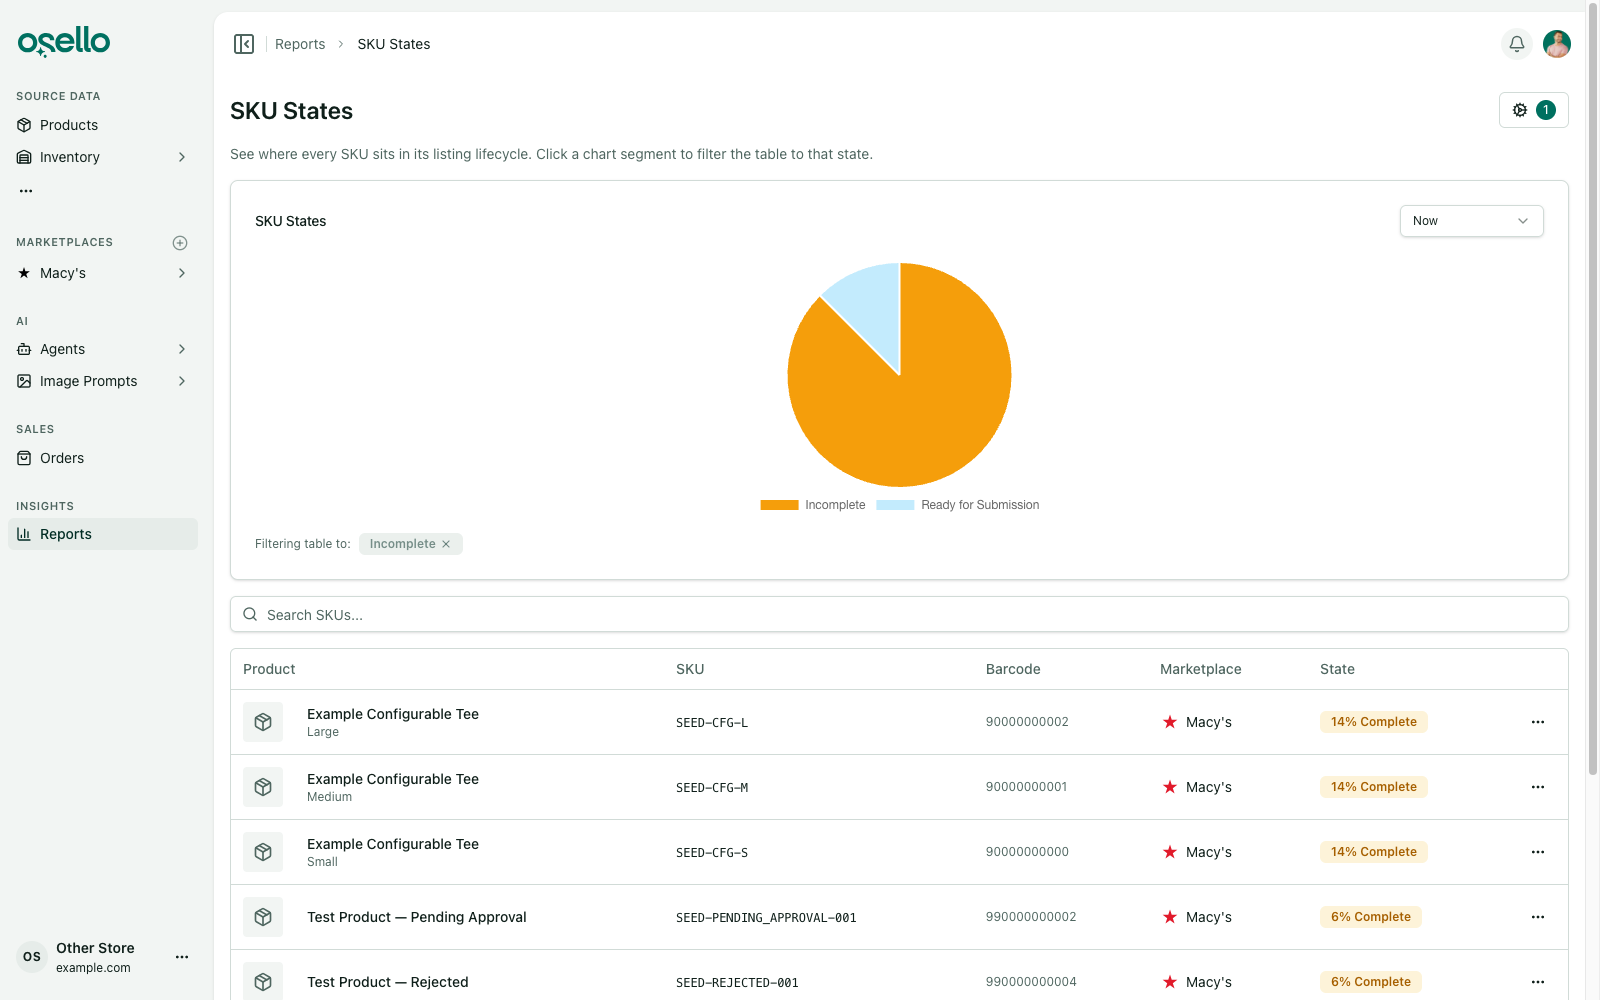Click the SKU column header

(x=690, y=669)
